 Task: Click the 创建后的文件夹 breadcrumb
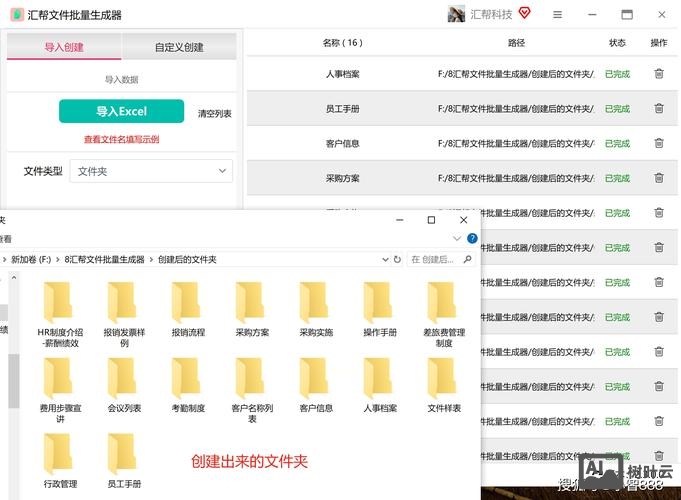pos(187,259)
